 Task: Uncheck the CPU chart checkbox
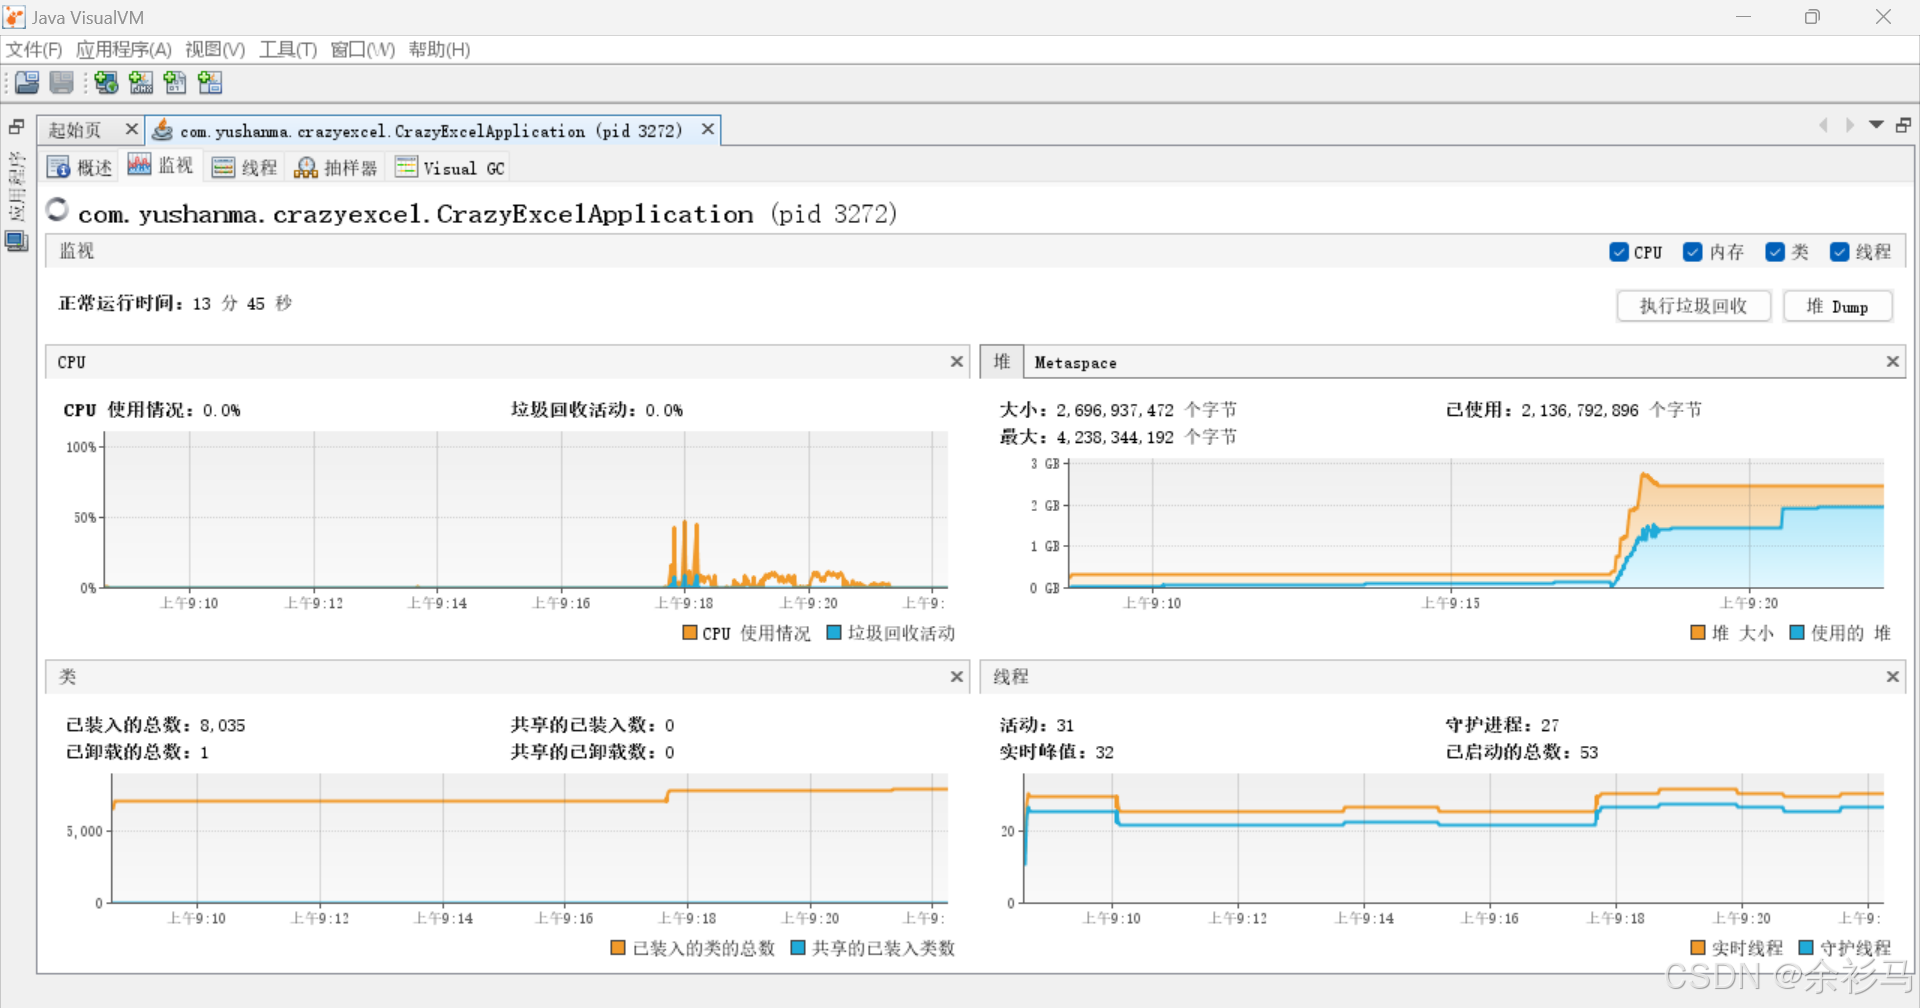pos(1619,252)
